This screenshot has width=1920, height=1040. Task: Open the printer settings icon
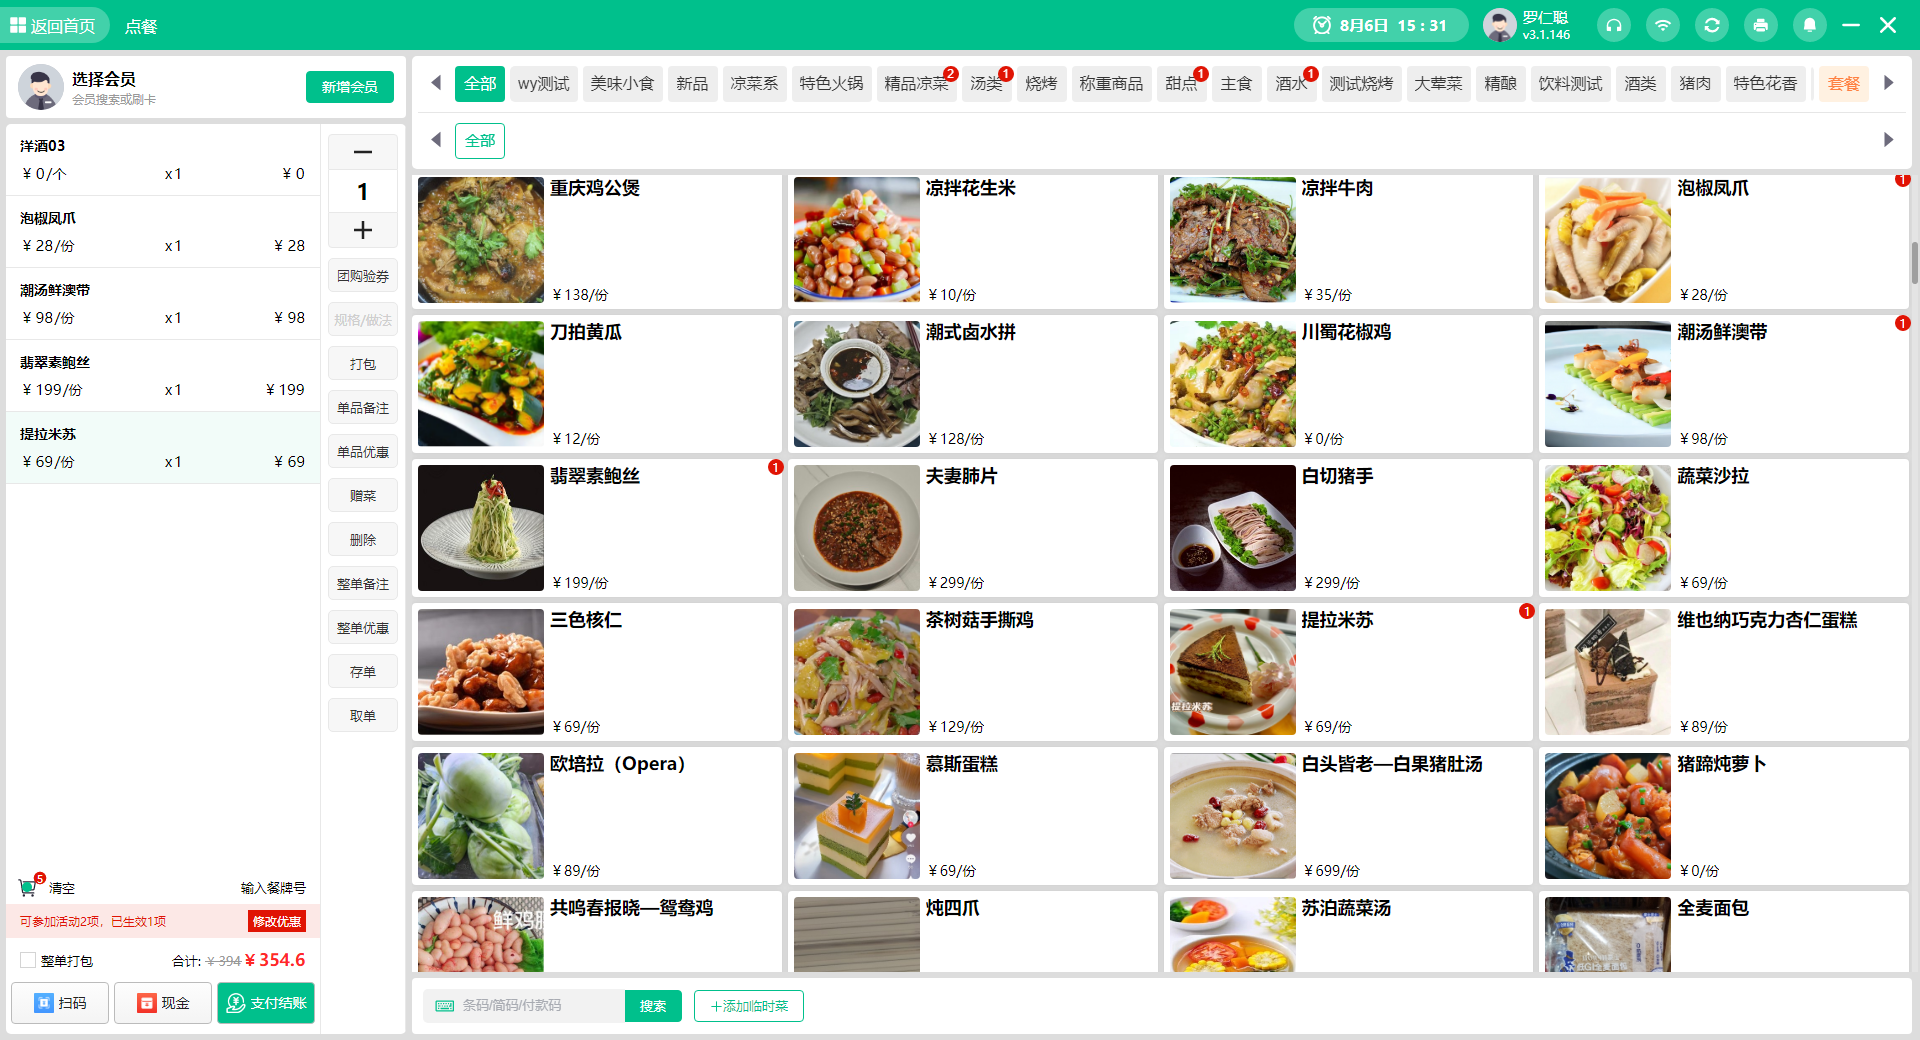pos(1760,25)
